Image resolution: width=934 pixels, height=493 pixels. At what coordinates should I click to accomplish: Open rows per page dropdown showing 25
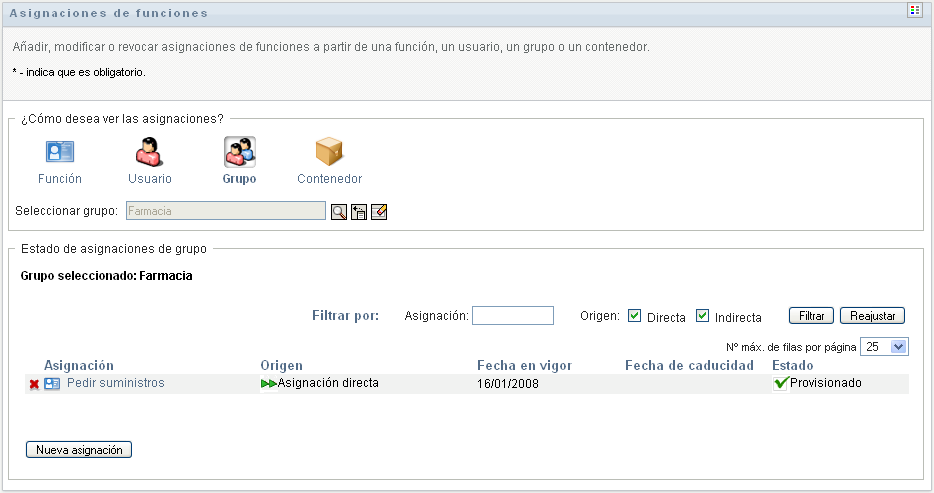click(x=884, y=347)
